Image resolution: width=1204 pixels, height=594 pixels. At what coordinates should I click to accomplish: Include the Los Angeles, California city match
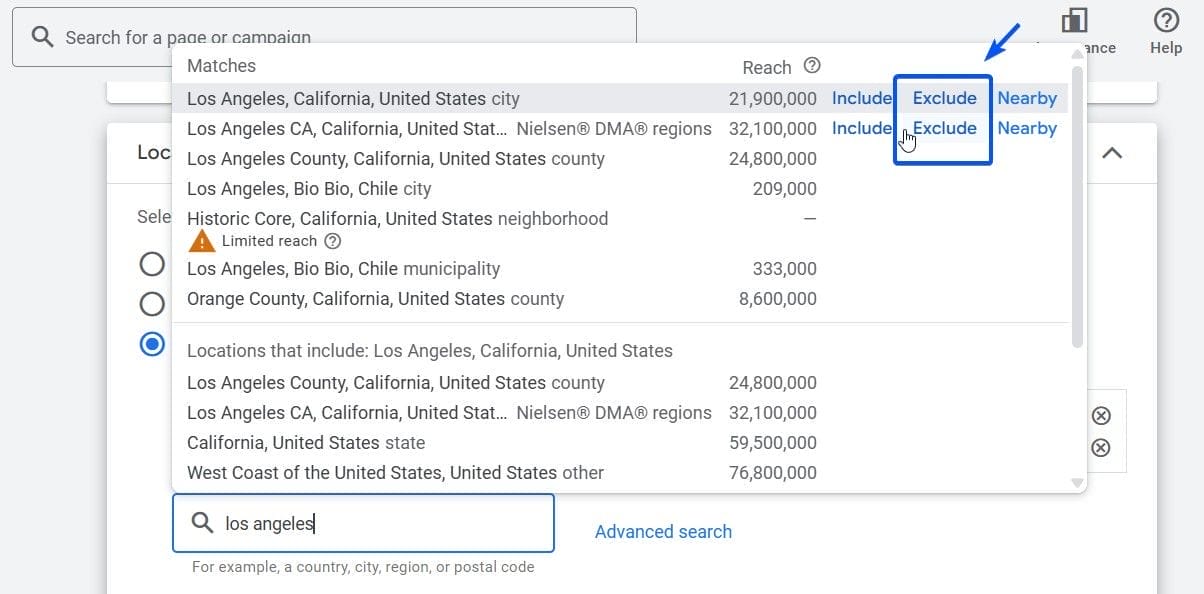coord(862,98)
